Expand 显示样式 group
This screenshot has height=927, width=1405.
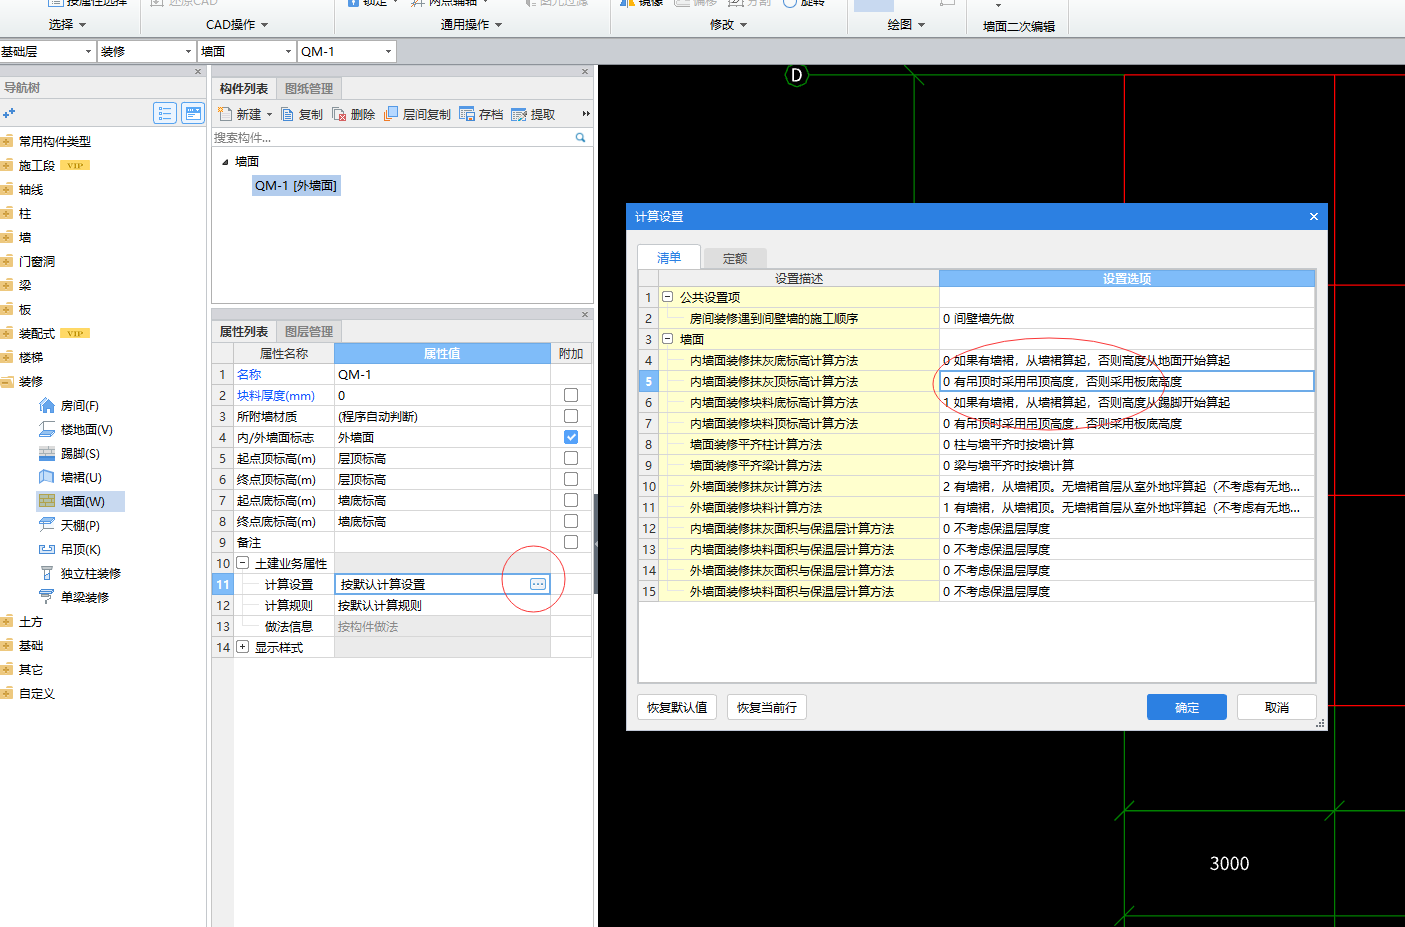tap(243, 647)
